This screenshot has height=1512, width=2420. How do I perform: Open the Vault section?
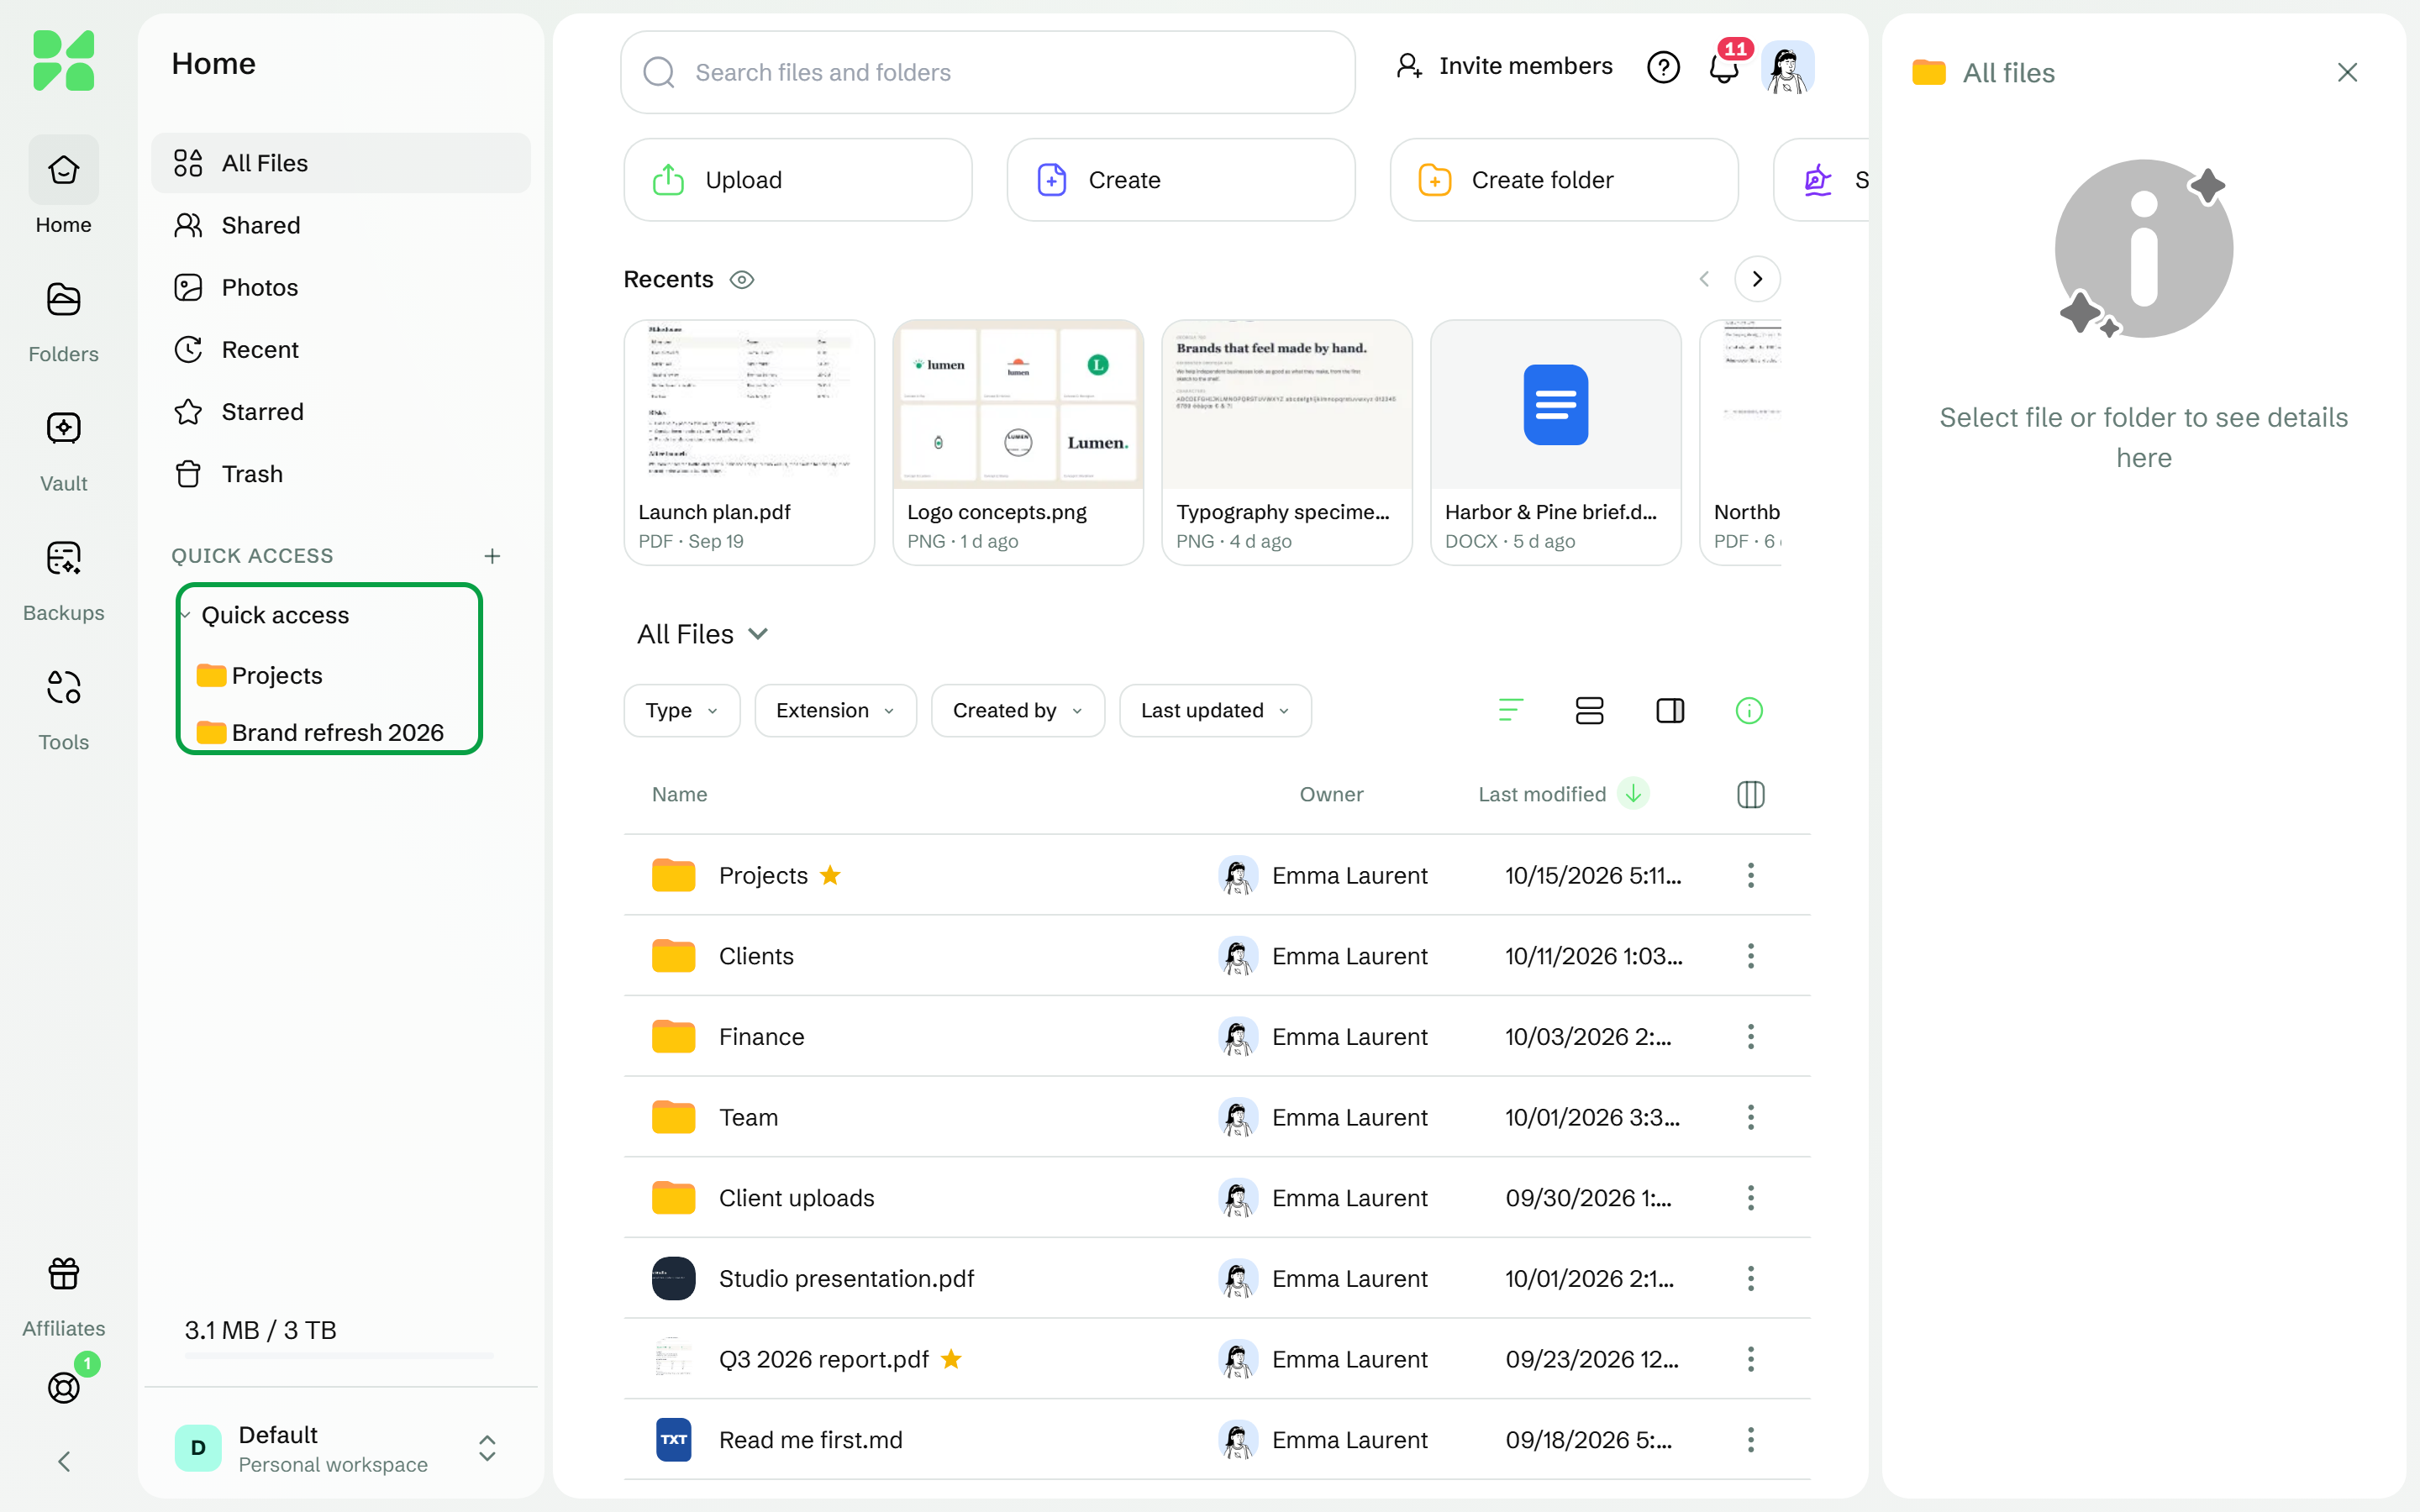(x=63, y=452)
